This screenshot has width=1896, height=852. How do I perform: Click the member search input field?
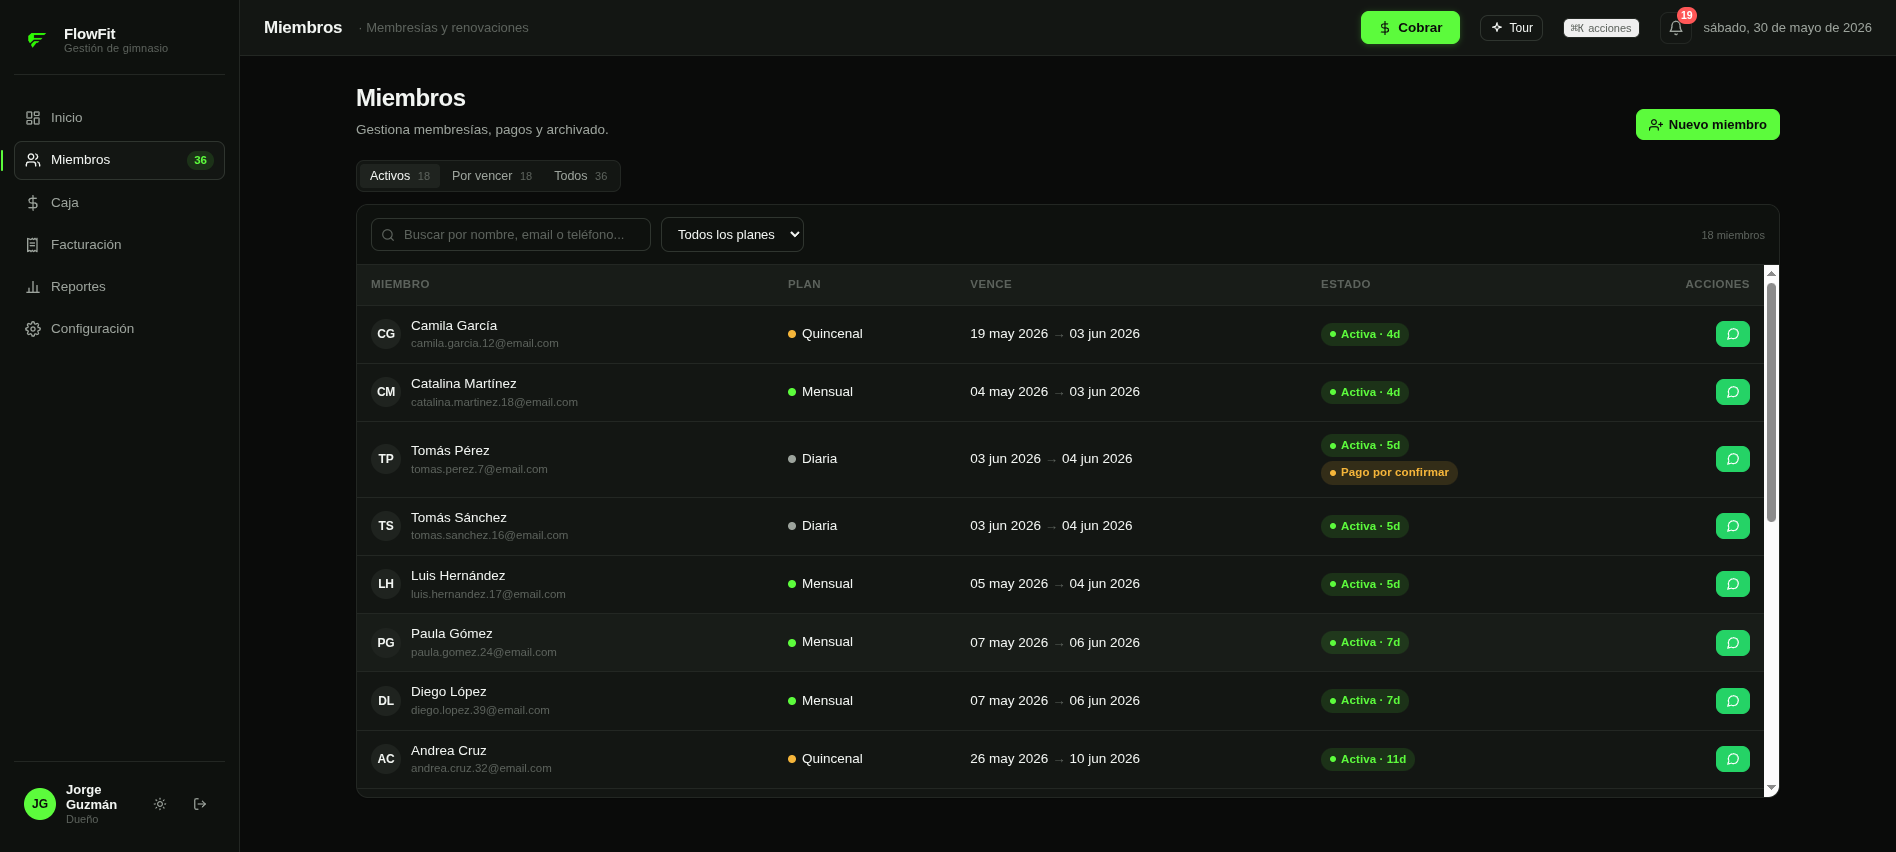click(511, 235)
